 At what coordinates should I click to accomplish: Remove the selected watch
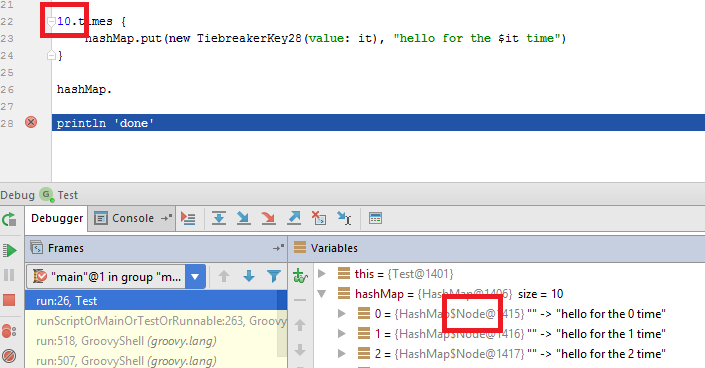tap(300, 300)
